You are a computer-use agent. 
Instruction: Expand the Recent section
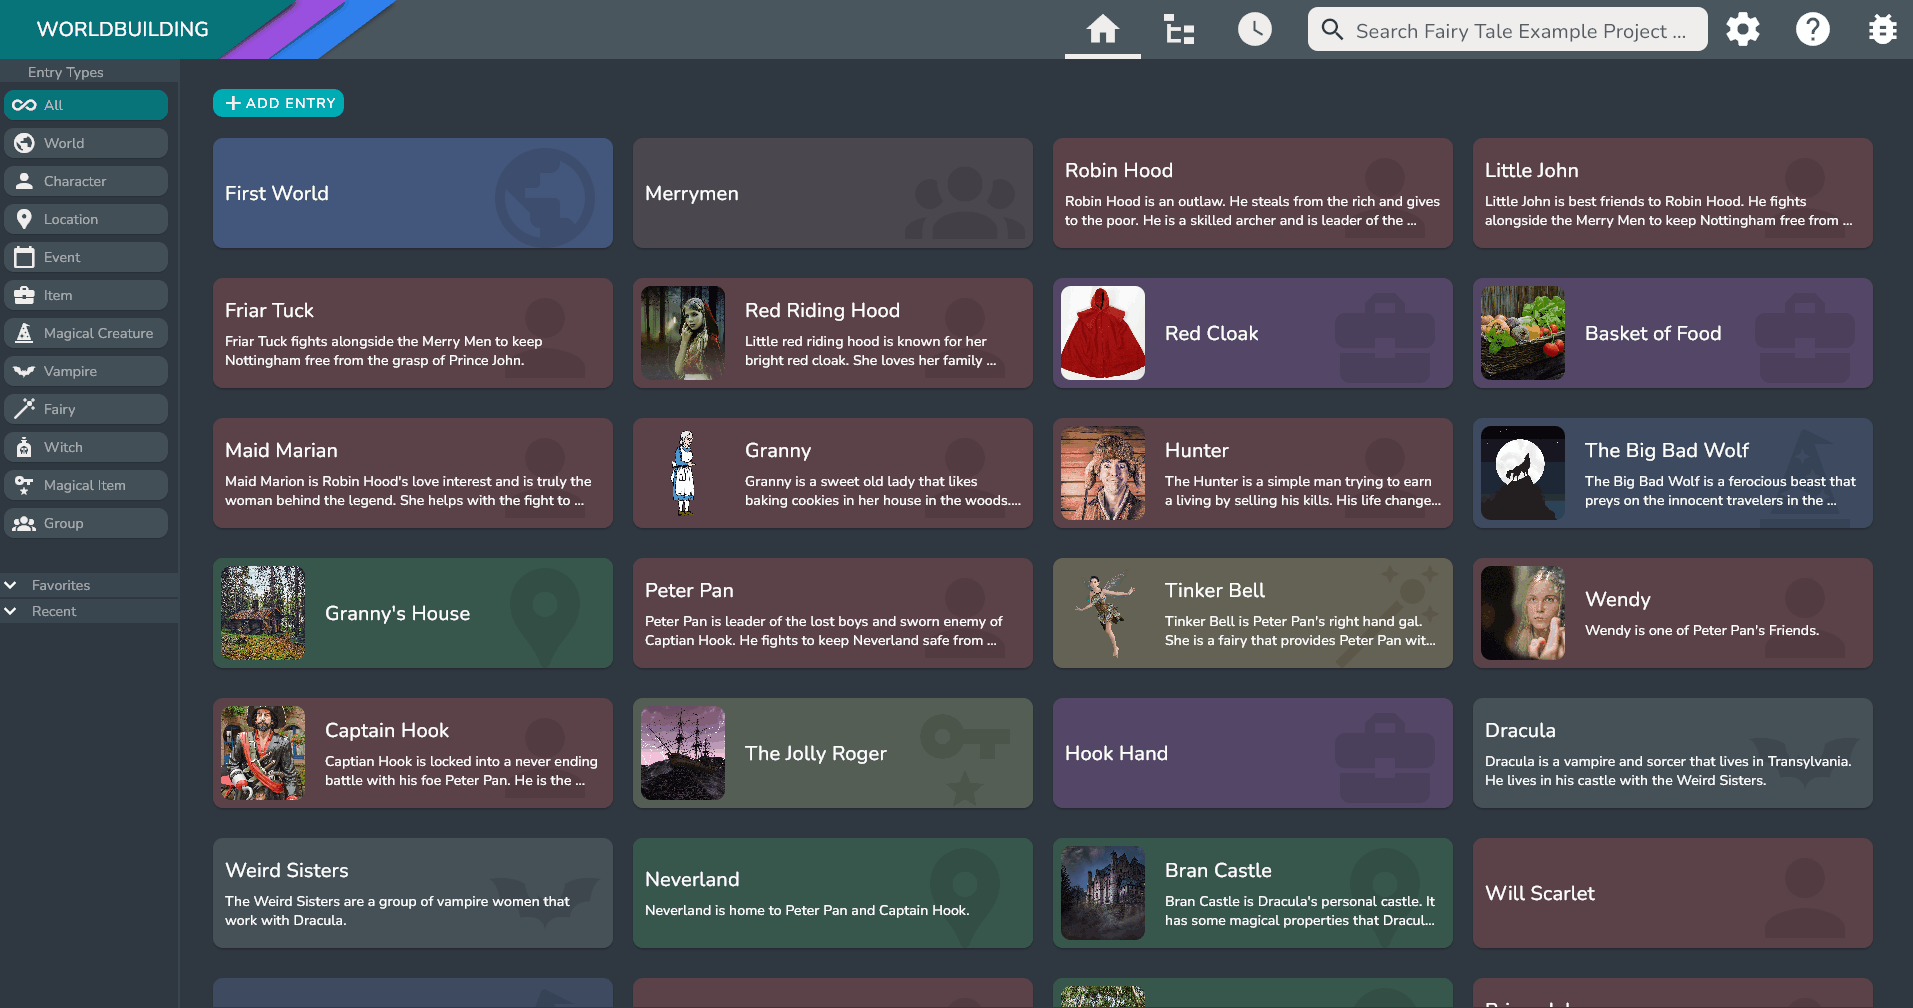coord(90,611)
